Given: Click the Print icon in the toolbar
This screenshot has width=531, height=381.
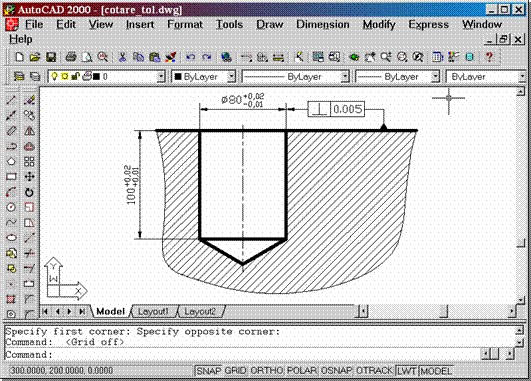Looking at the screenshot, I should pyautogui.click(x=71, y=57).
